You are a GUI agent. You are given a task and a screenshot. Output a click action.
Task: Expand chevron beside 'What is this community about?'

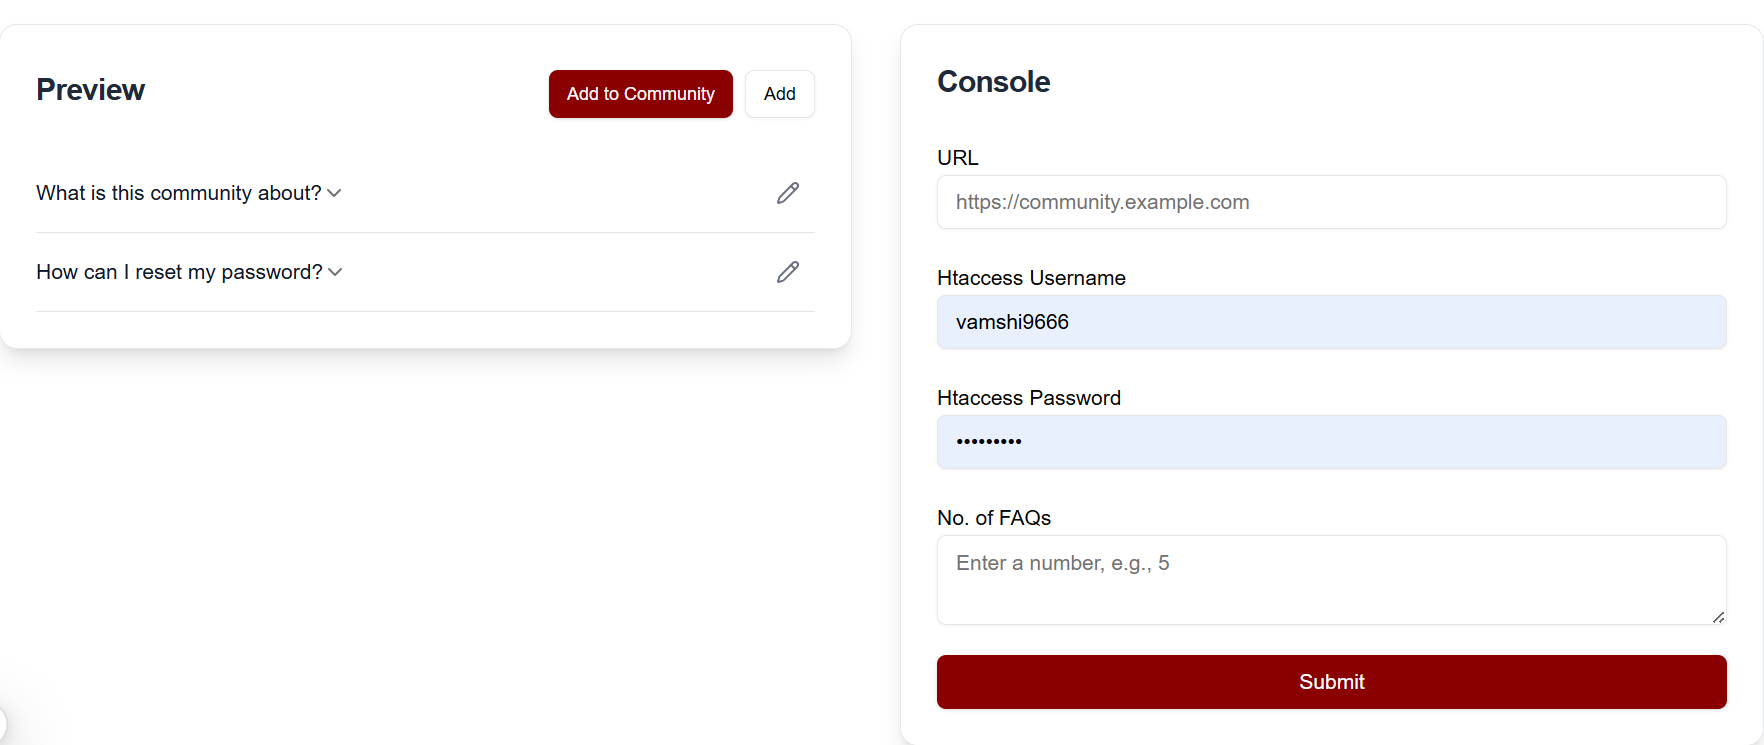pos(334,193)
